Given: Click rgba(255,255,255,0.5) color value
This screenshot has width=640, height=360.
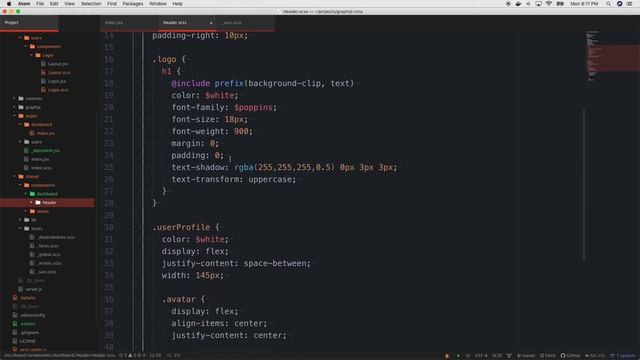Looking at the screenshot, I should (284, 167).
